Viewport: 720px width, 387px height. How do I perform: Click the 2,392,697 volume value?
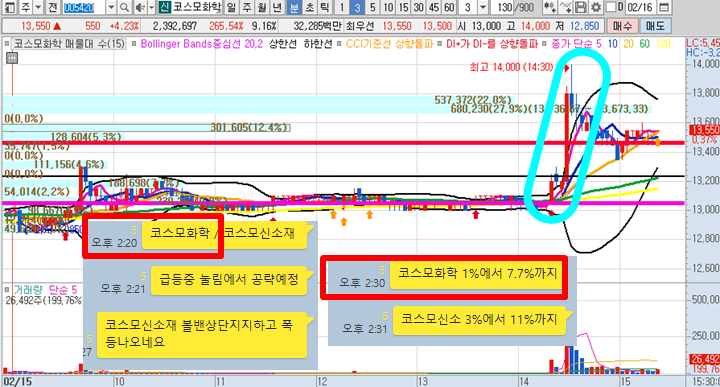coord(175,26)
